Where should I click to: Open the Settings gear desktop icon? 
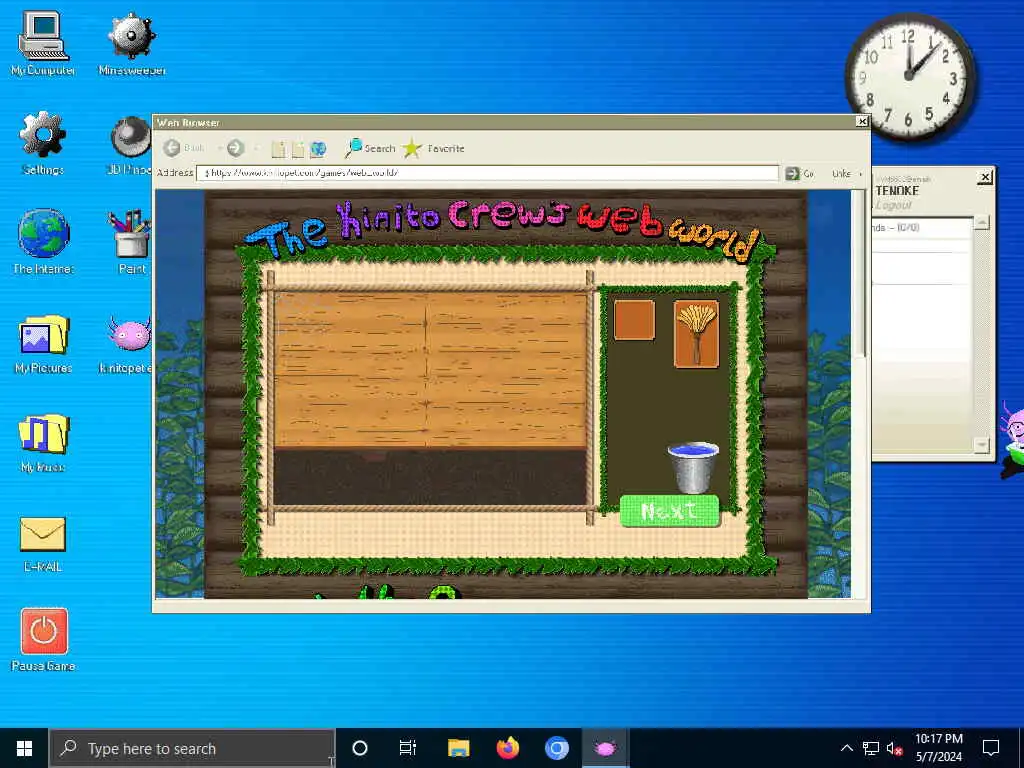pyautogui.click(x=43, y=144)
